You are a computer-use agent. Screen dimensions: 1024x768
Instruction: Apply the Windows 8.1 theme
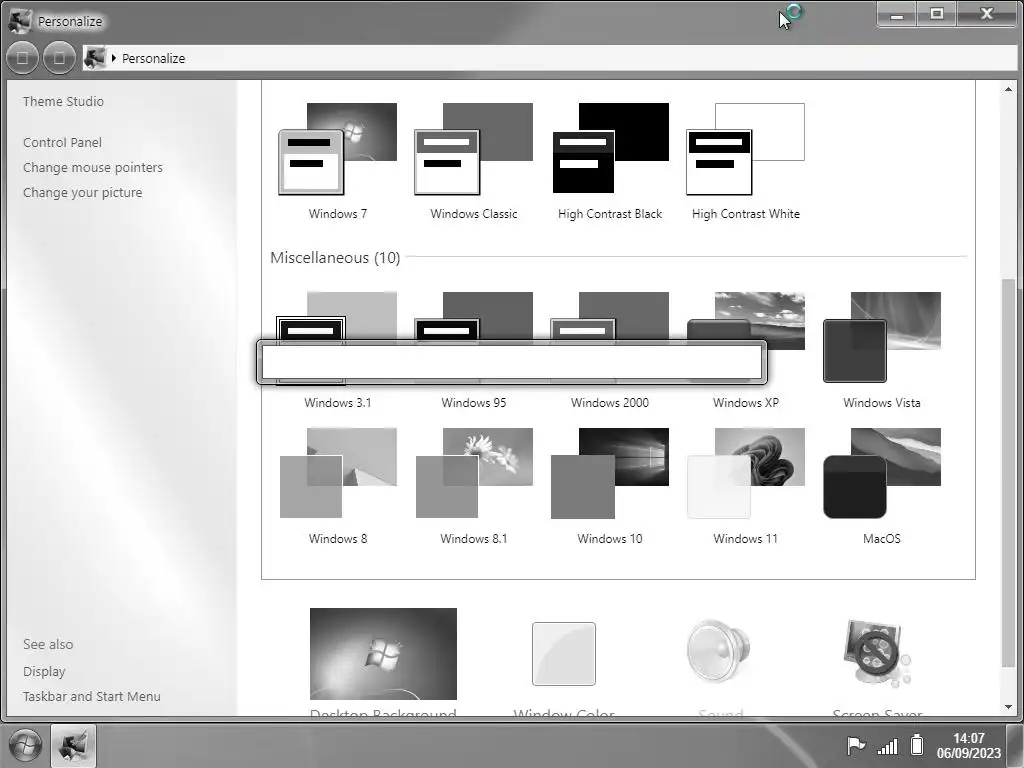pyautogui.click(x=473, y=487)
